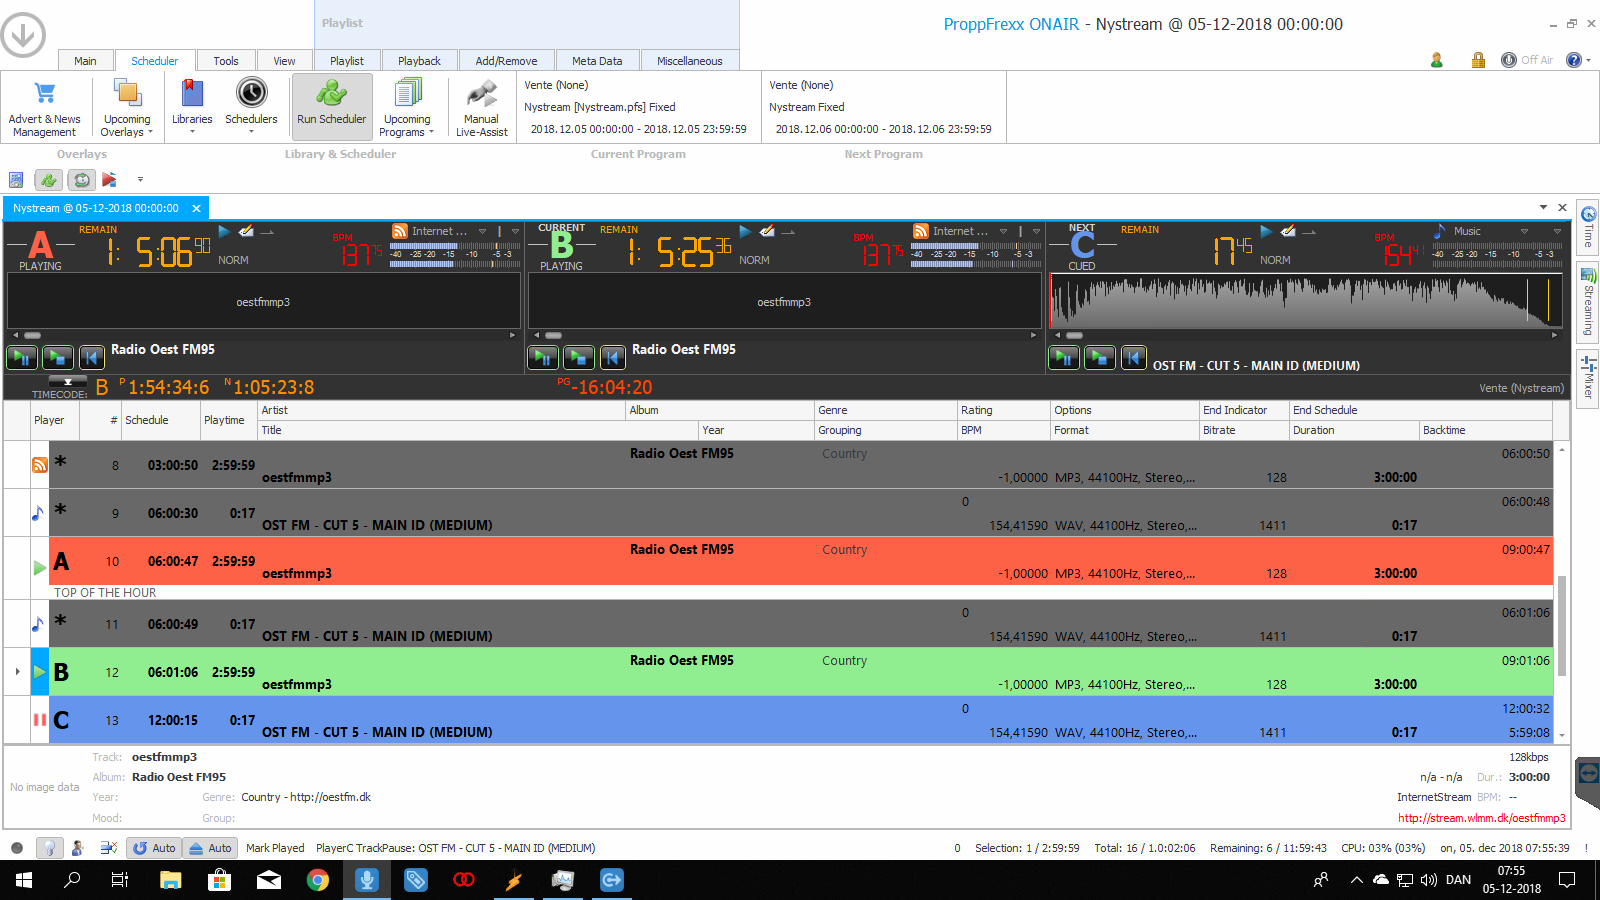Click the Duration column header

coord(1354,430)
